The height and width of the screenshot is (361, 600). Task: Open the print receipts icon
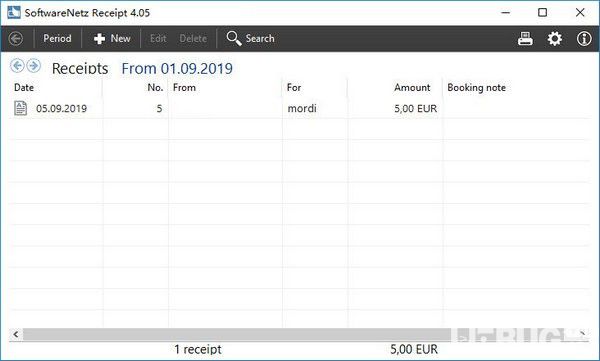[525, 39]
